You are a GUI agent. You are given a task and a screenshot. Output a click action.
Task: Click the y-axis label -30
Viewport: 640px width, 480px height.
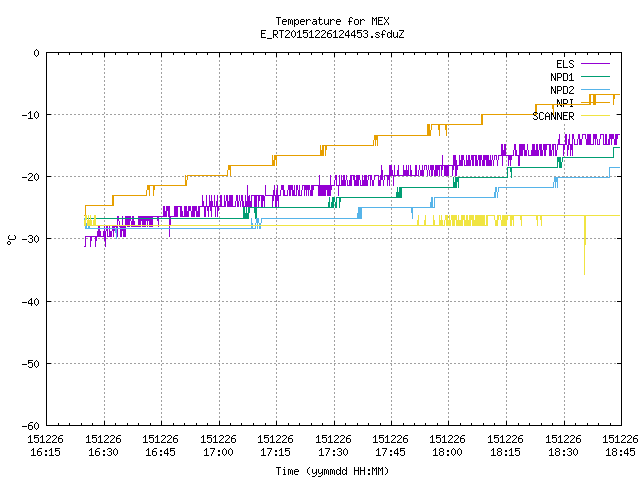pyautogui.click(x=31, y=239)
